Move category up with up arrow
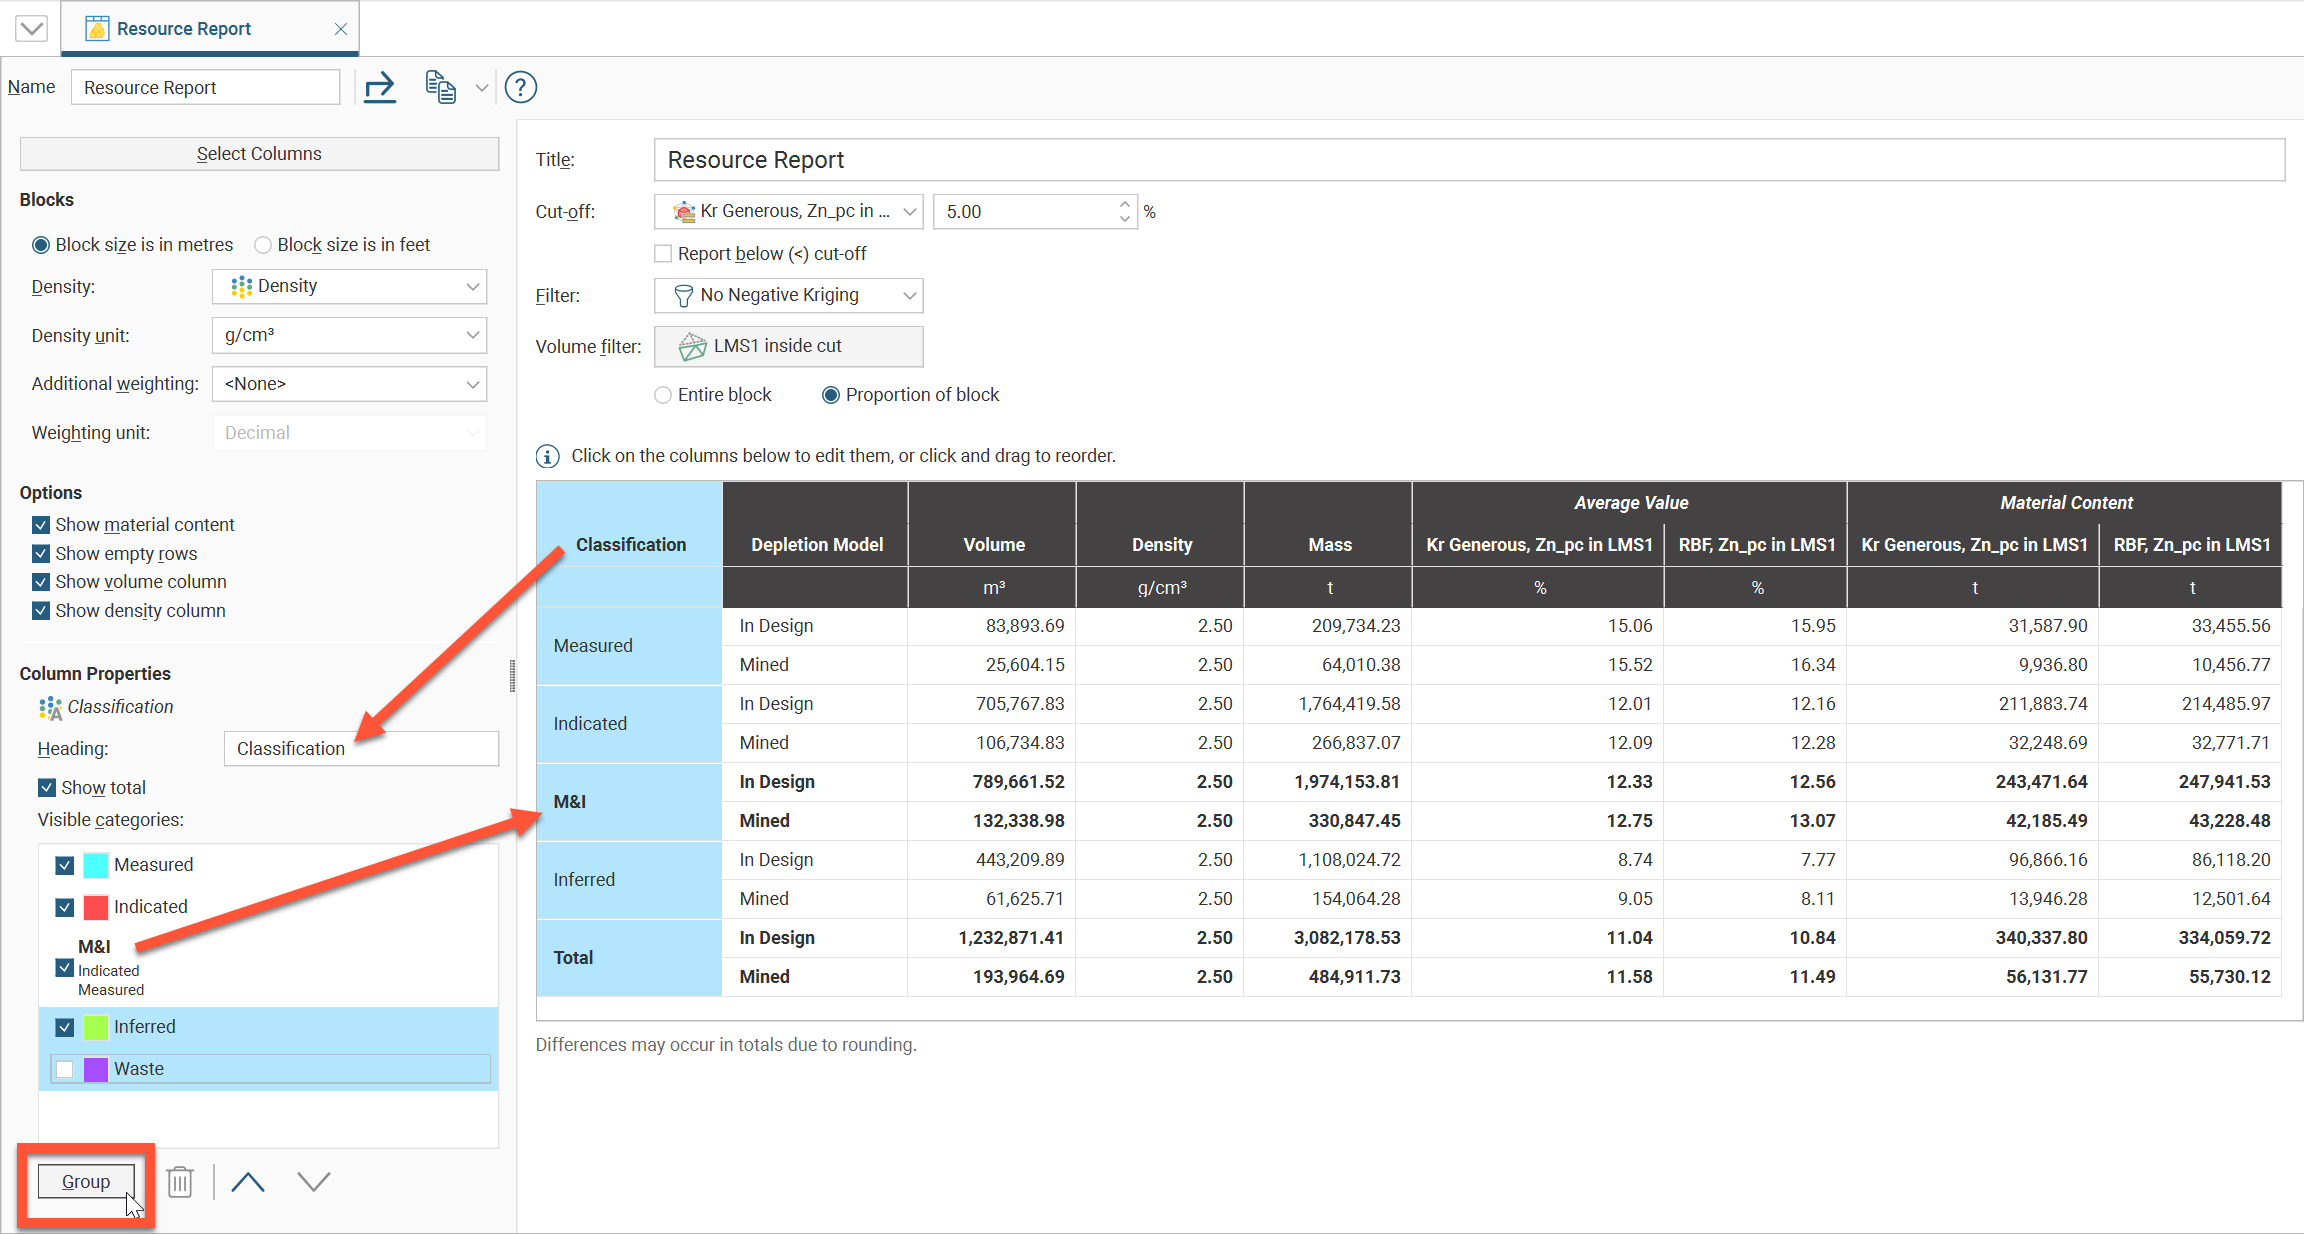Image resolution: width=2304 pixels, height=1234 pixels. pos(248,1182)
